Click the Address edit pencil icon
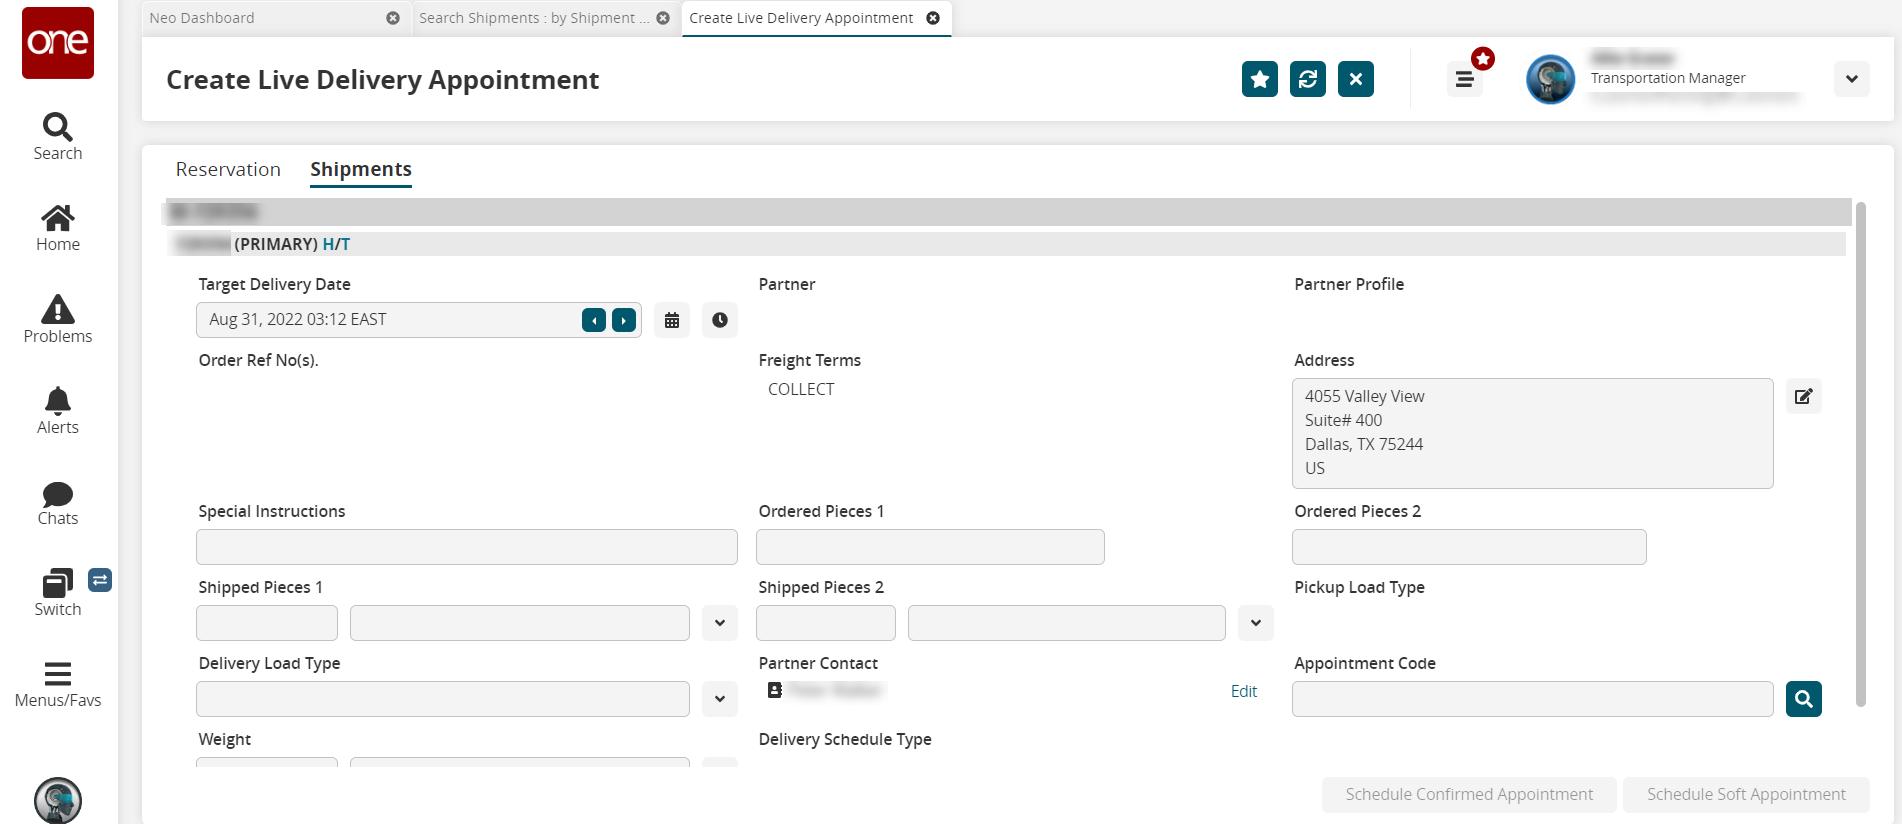The image size is (1902, 824). click(1803, 397)
